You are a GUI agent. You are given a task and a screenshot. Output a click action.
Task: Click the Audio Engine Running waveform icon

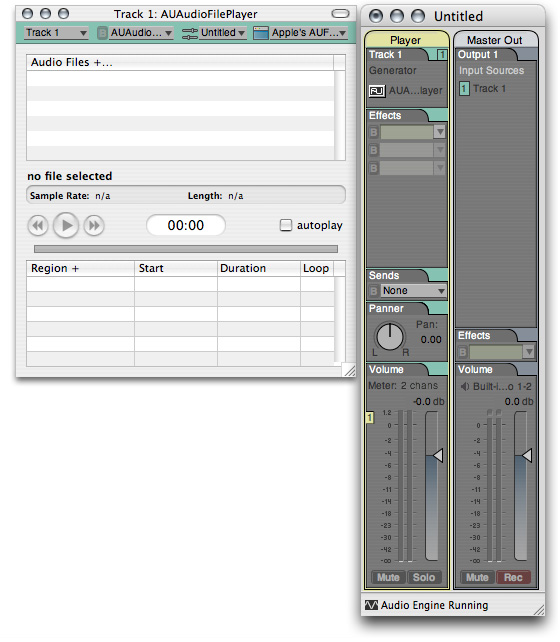point(371,605)
